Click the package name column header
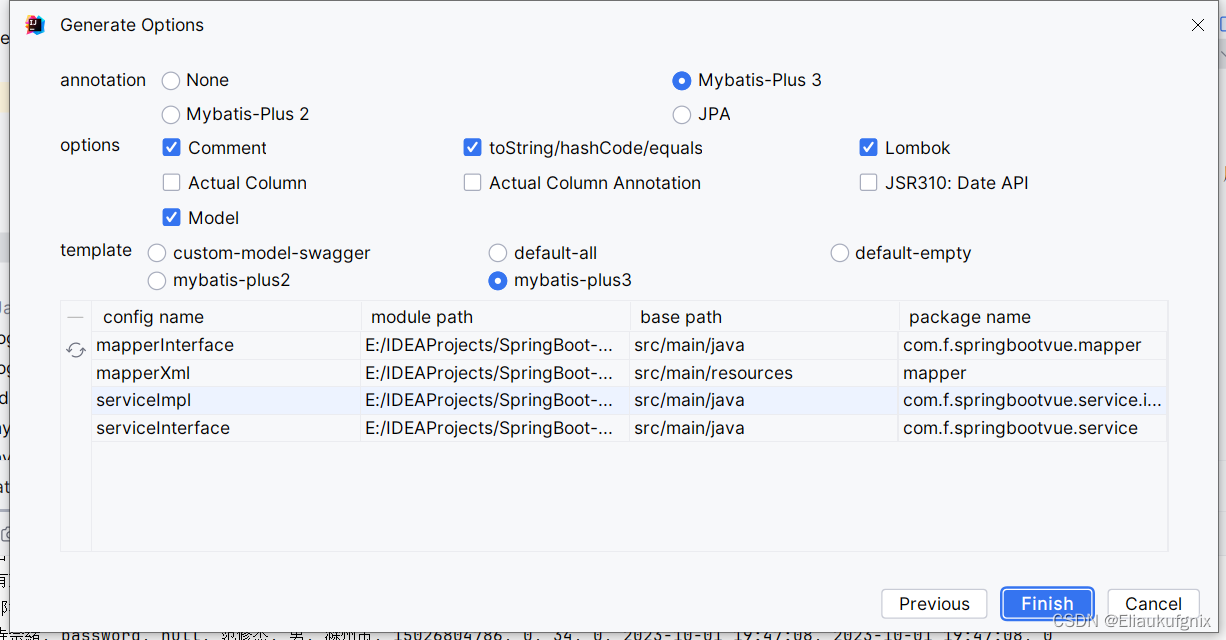 click(x=1033, y=317)
